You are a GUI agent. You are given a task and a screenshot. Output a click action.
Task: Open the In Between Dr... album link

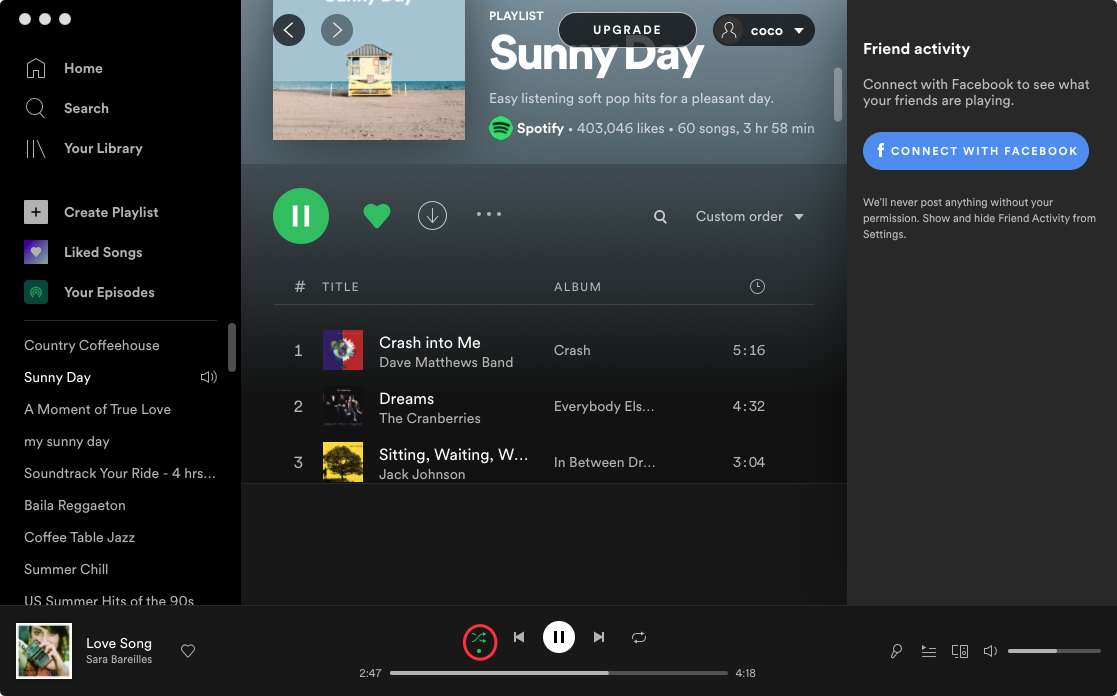tap(605, 462)
